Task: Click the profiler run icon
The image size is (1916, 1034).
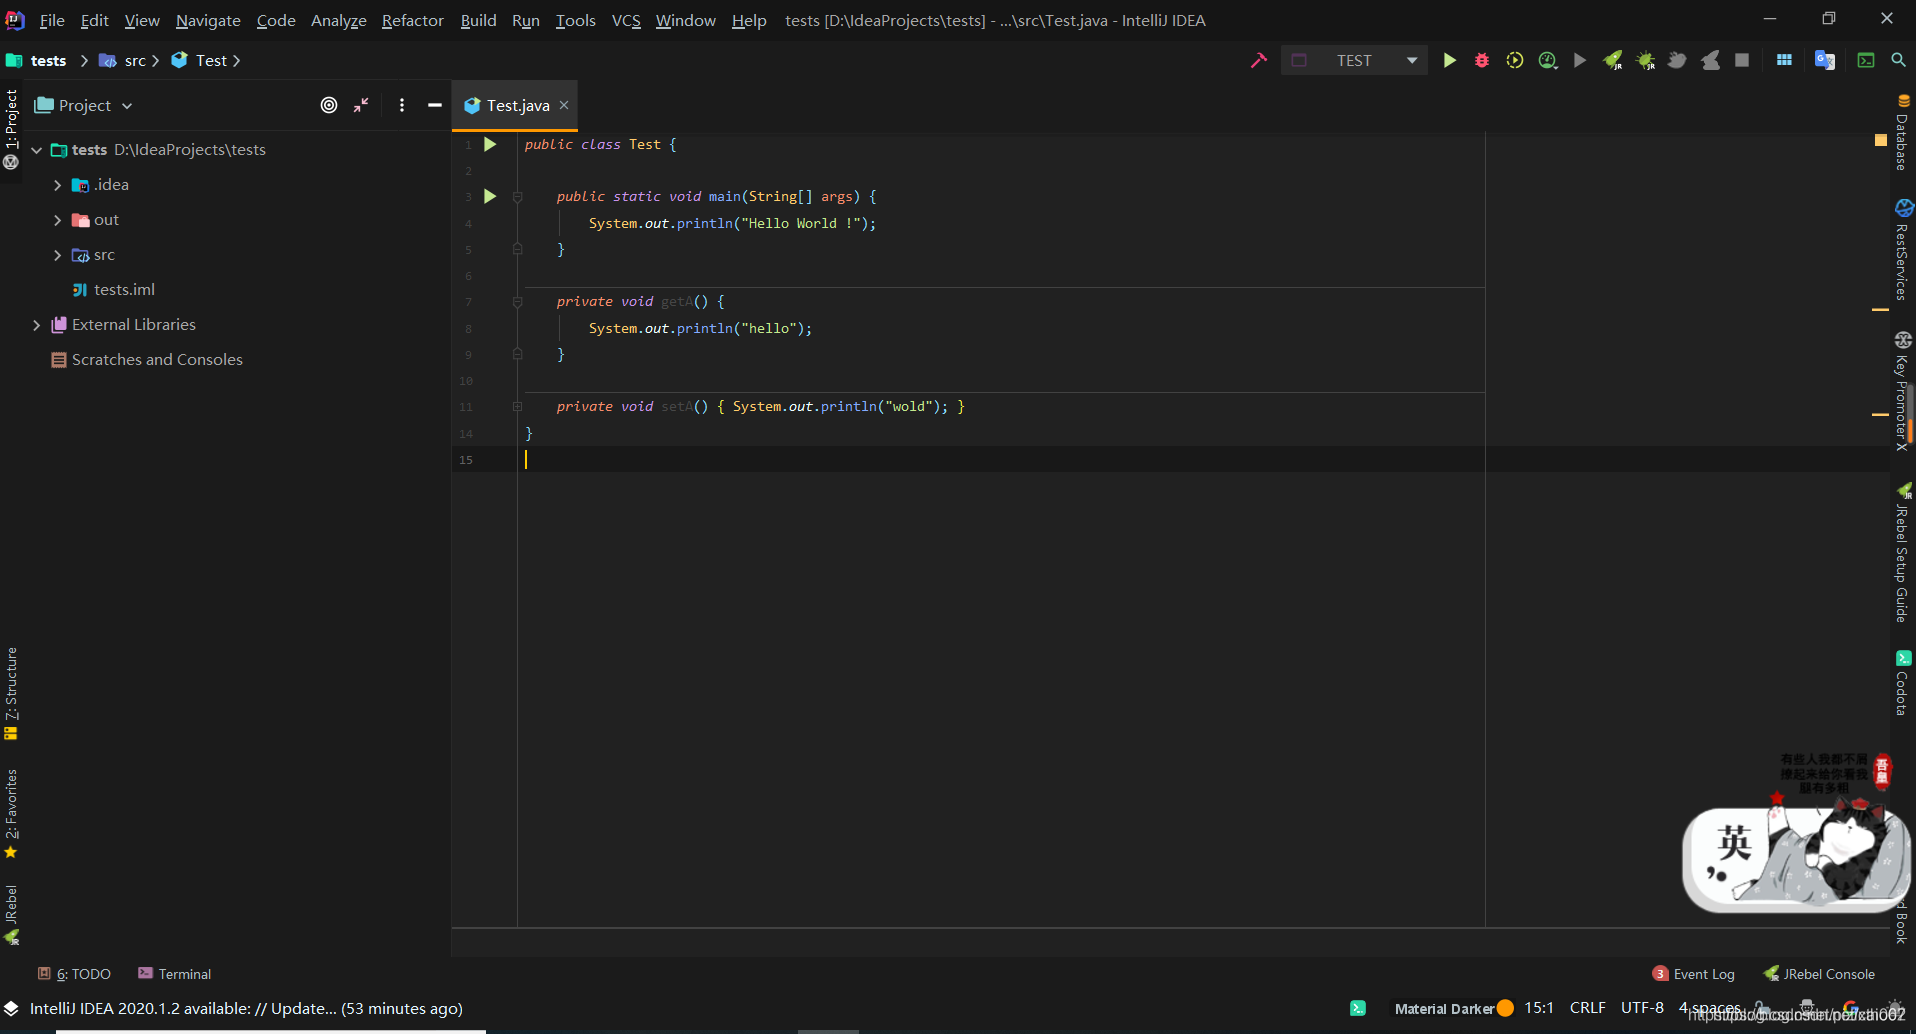Action: tap(1548, 60)
